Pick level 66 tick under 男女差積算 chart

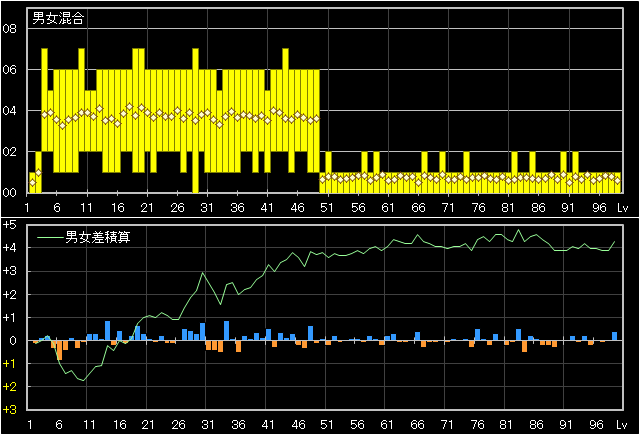click(417, 425)
